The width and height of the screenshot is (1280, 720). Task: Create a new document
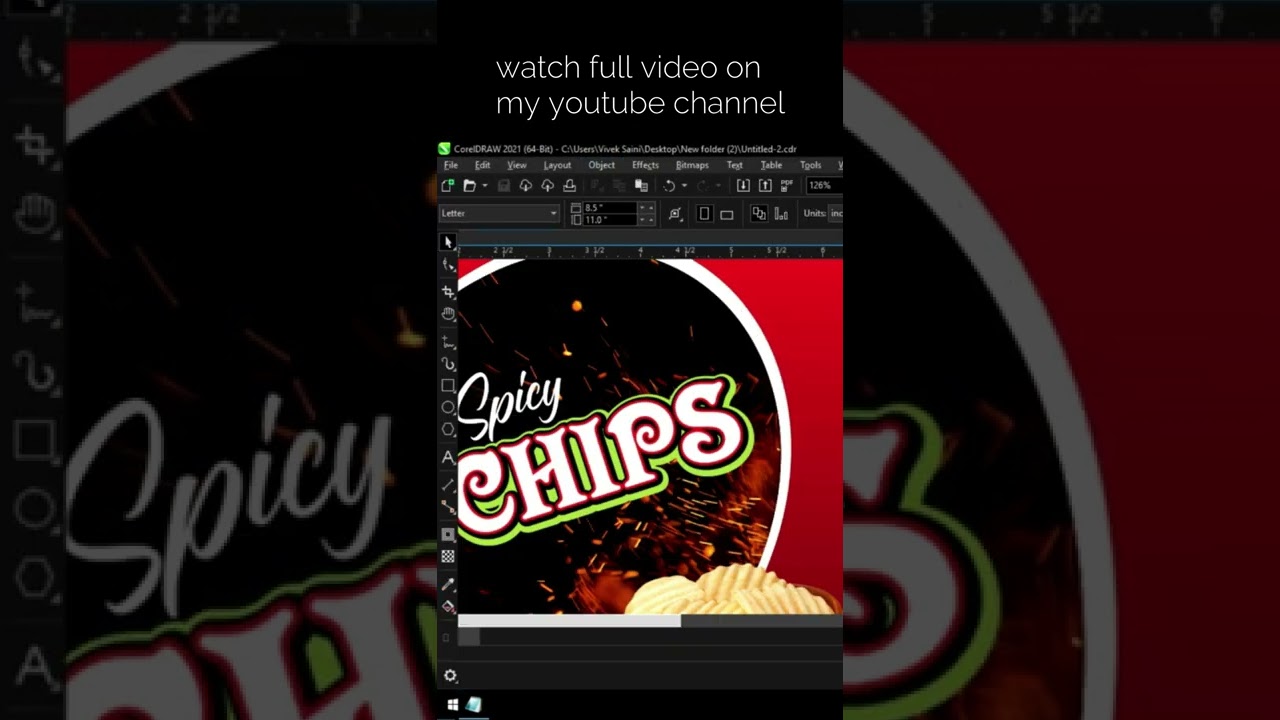[447, 186]
